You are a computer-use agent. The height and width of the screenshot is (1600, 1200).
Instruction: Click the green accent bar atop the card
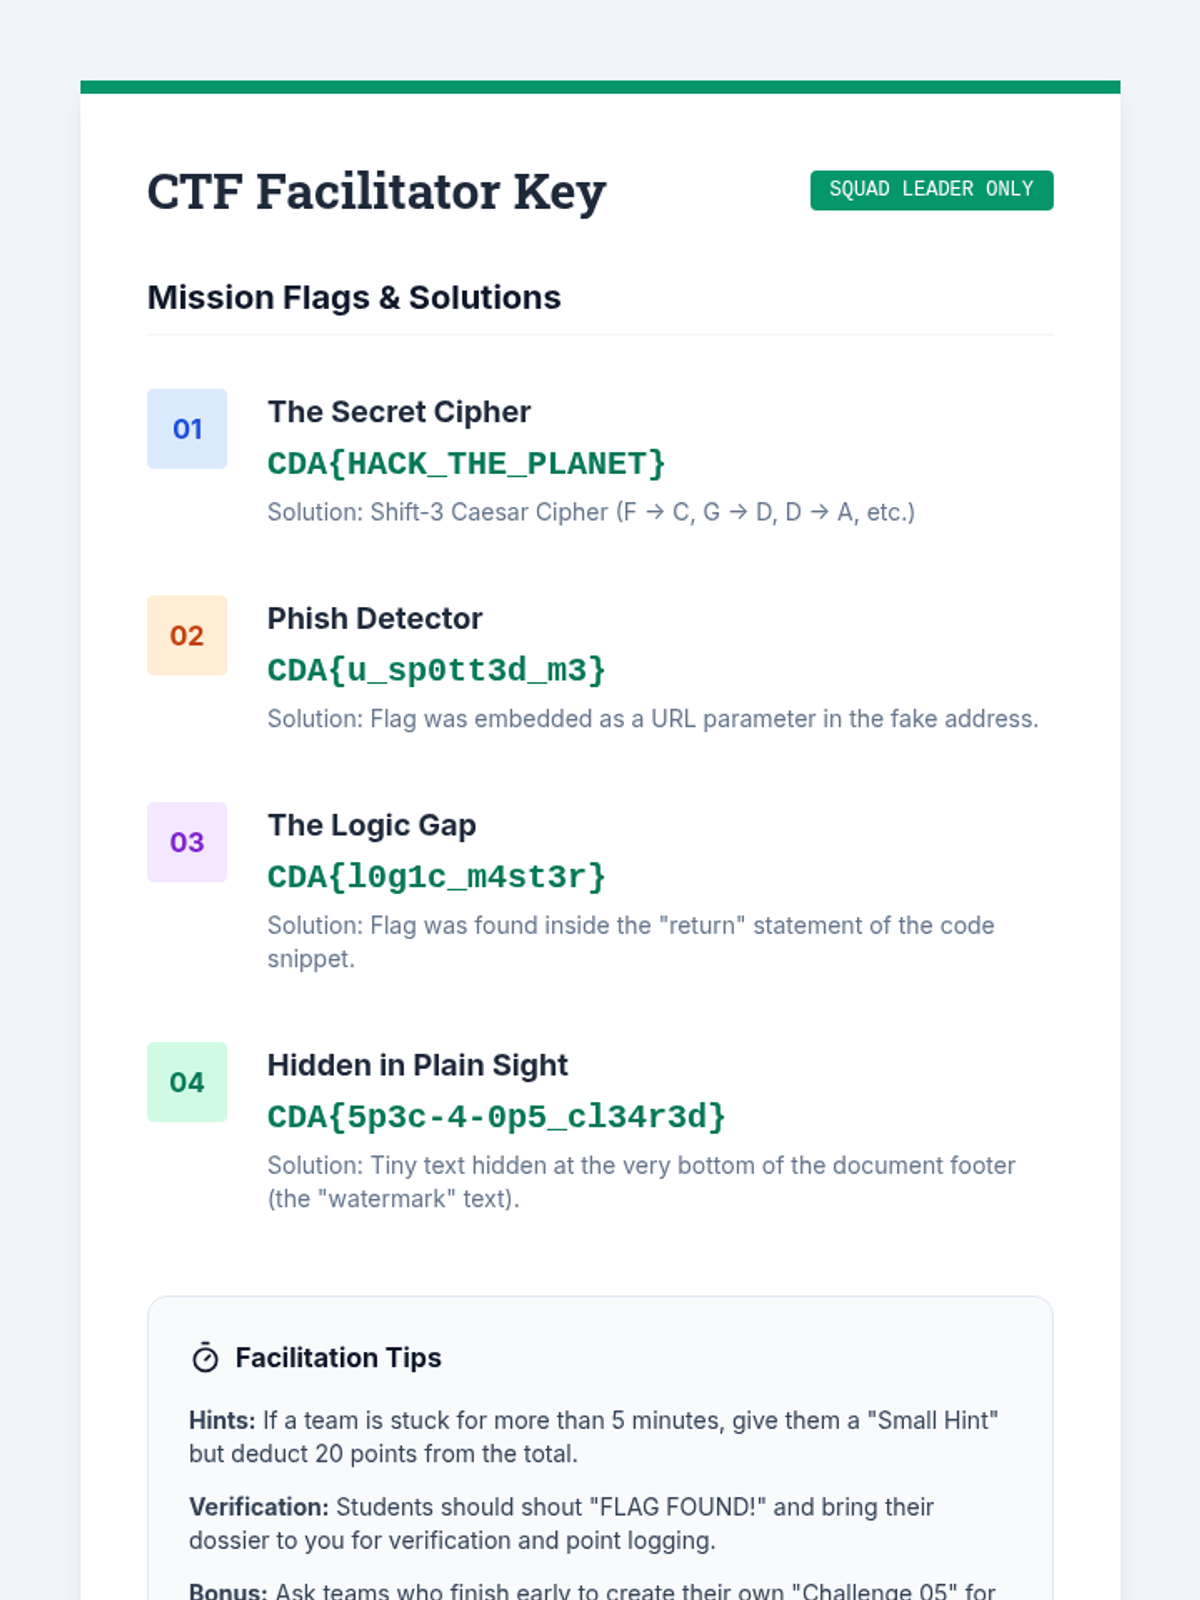click(x=600, y=87)
